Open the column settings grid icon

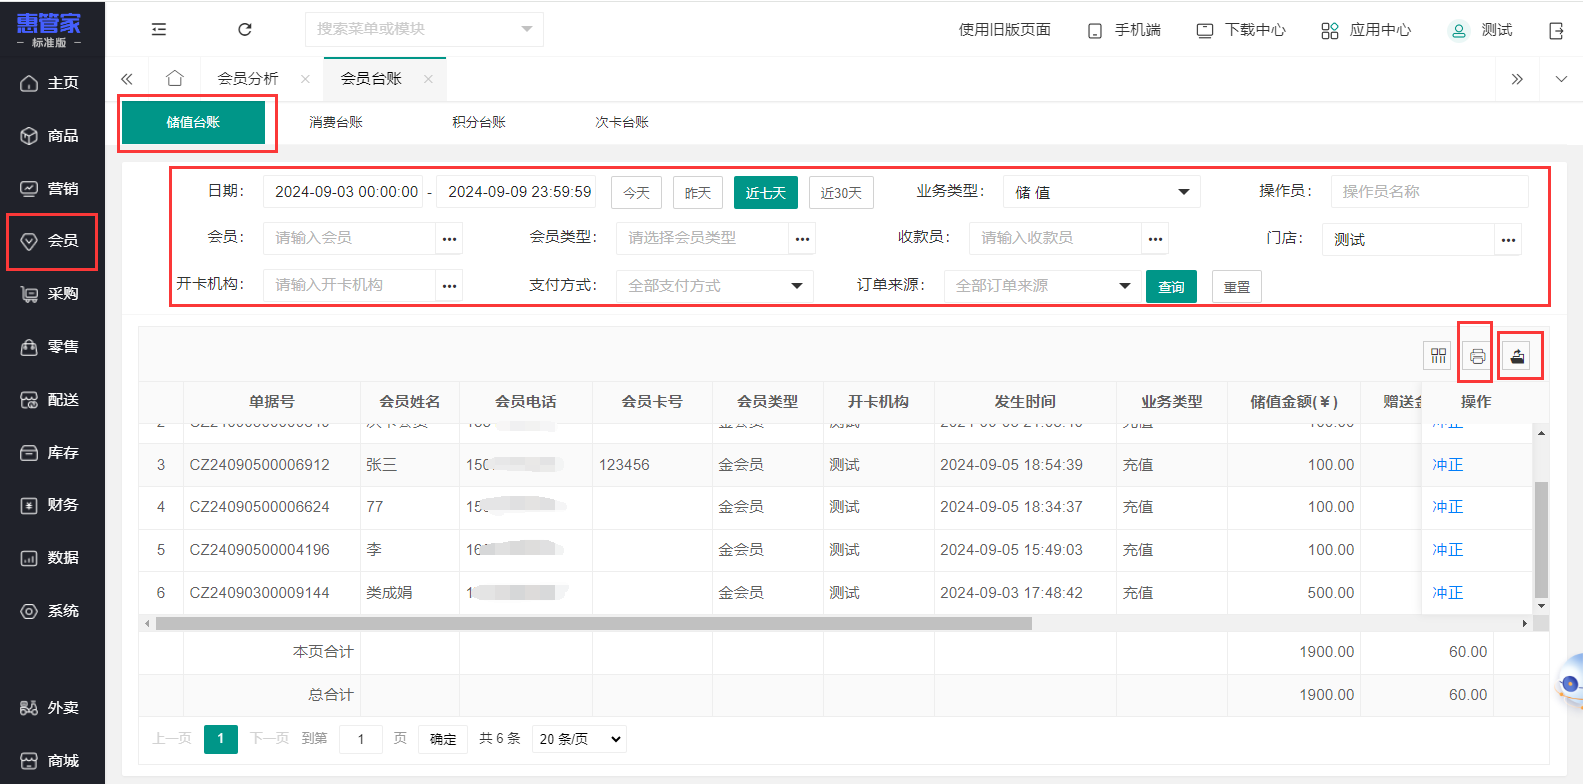point(1438,356)
